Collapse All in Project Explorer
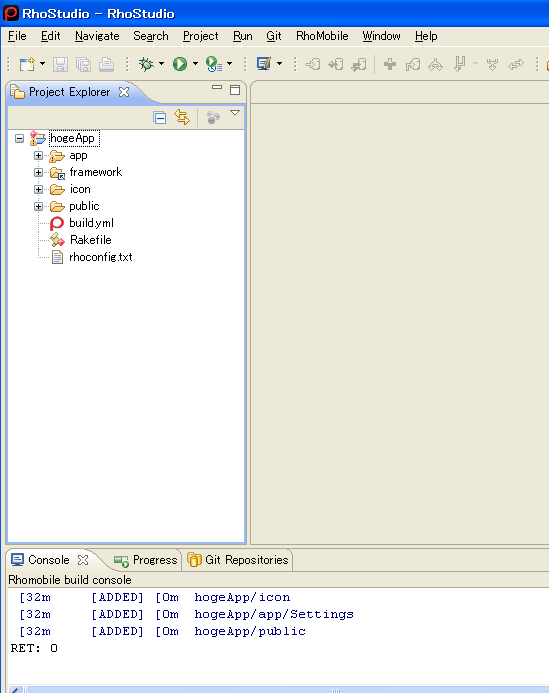Image resolution: width=549 pixels, height=693 pixels. (x=160, y=118)
